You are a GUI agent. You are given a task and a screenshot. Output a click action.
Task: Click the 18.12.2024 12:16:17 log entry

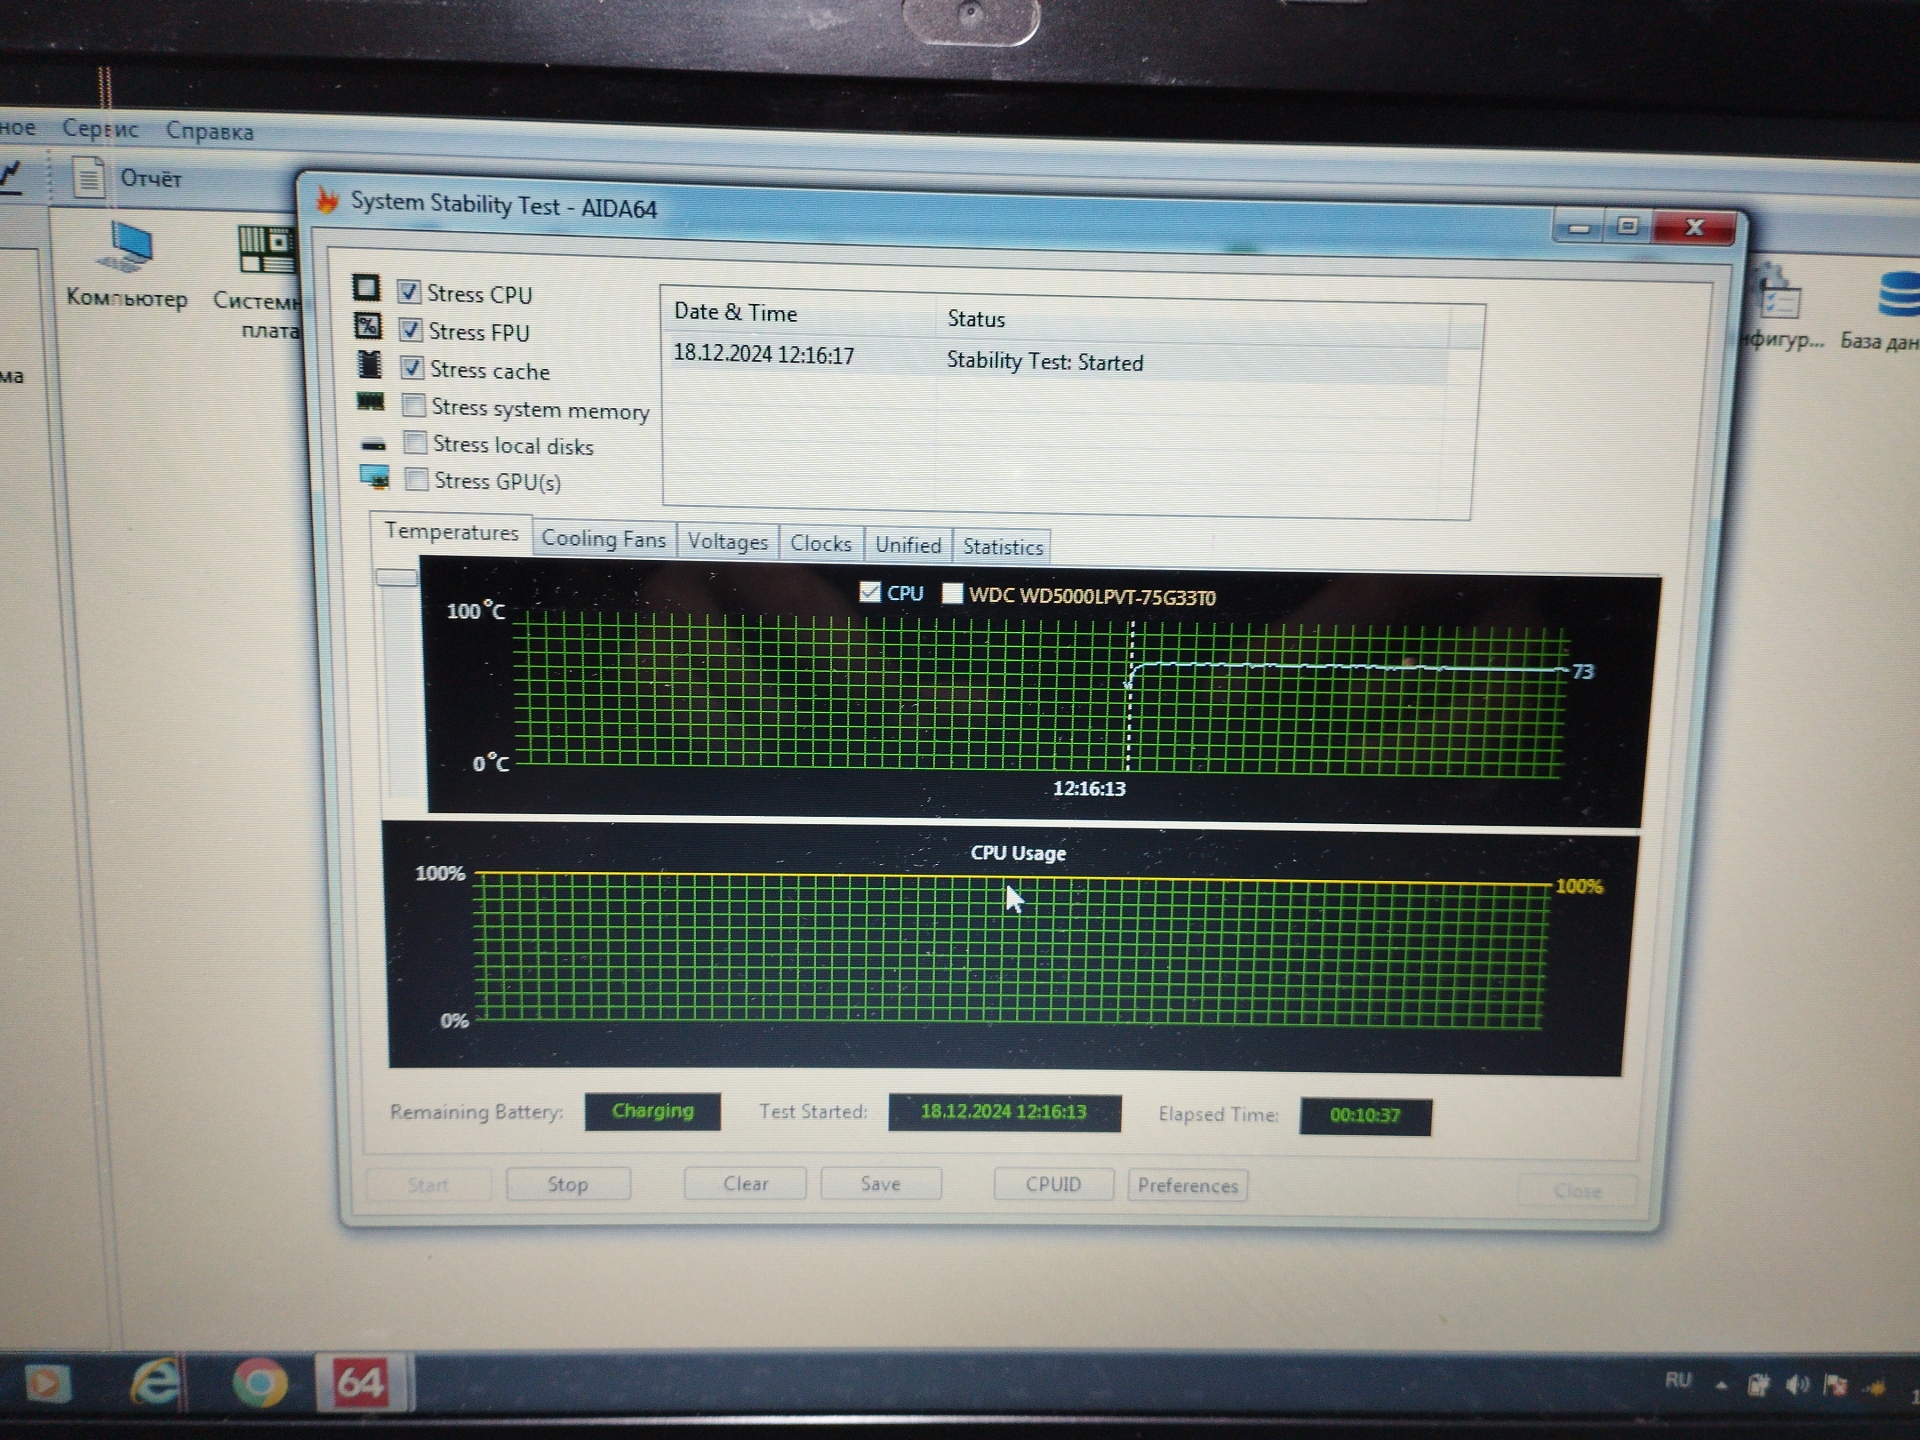[x=764, y=354]
